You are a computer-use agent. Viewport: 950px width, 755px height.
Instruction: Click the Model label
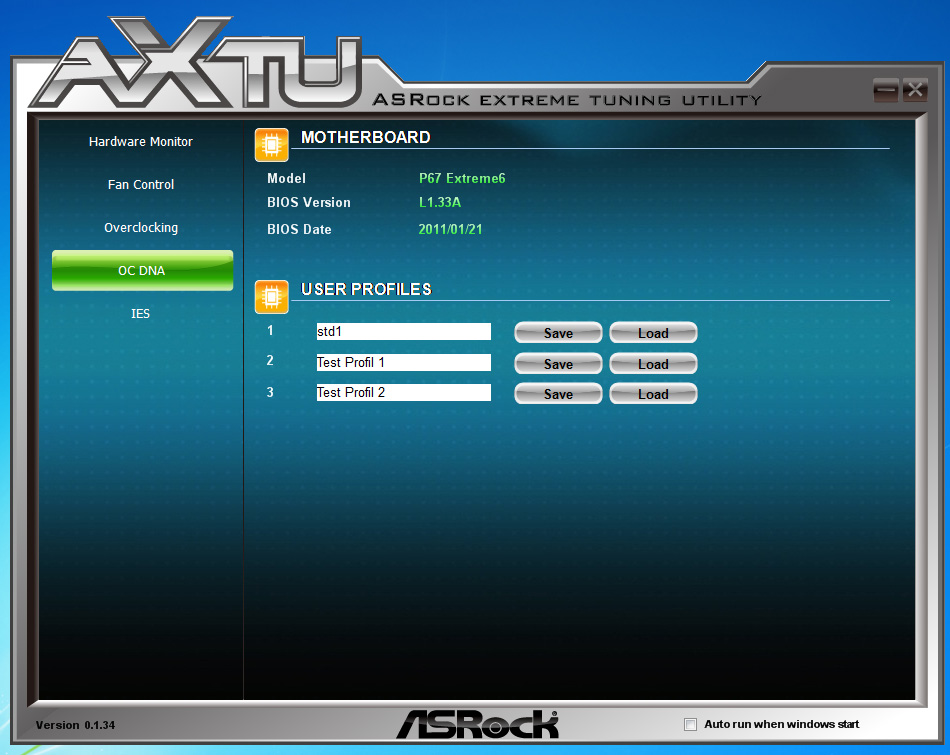tap(286, 178)
